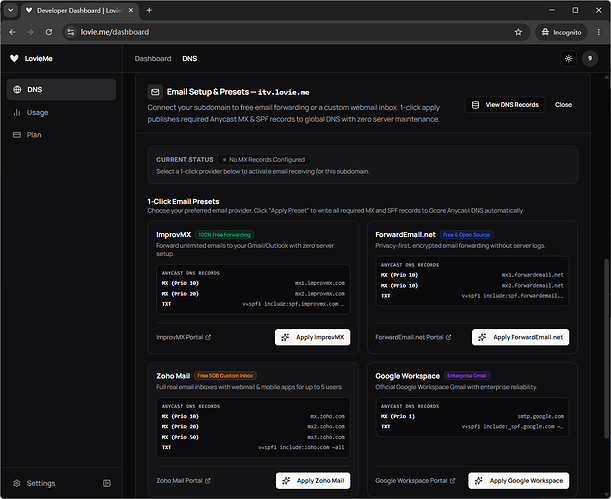Toggle the light/dark theme sun icon

click(x=568, y=58)
